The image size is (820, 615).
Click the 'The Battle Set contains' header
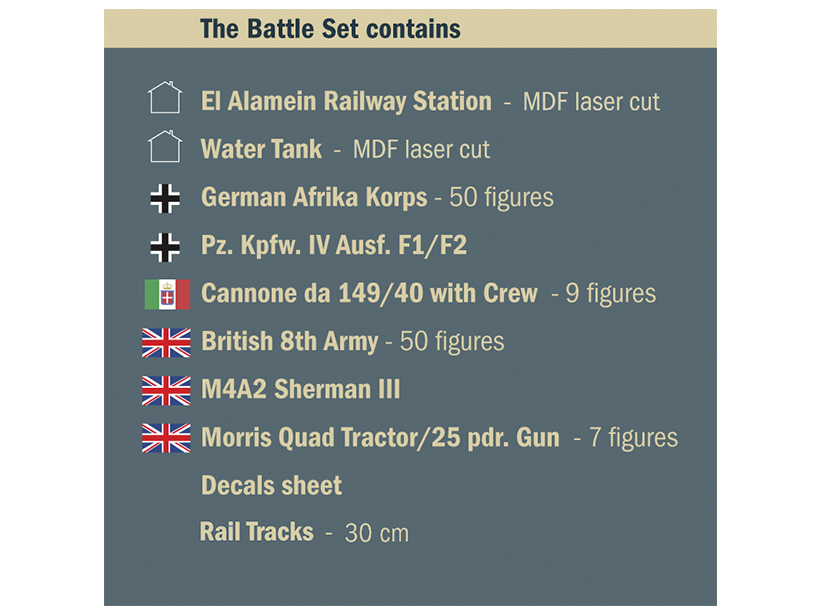click(330, 29)
